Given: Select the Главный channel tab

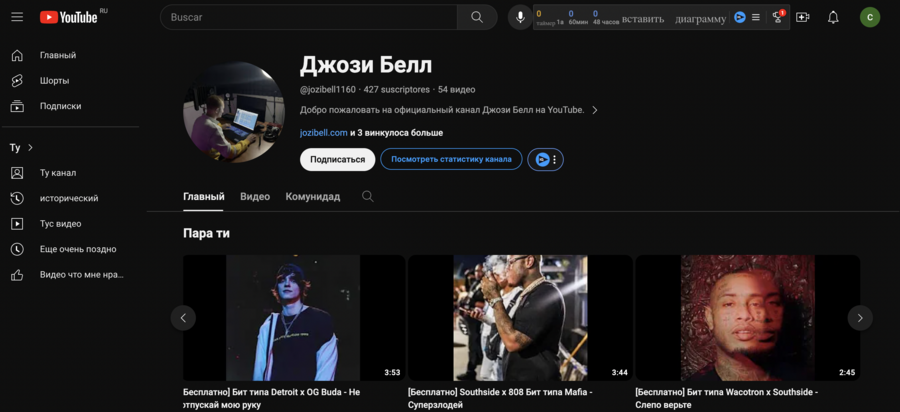Looking at the screenshot, I should click(204, 197).
